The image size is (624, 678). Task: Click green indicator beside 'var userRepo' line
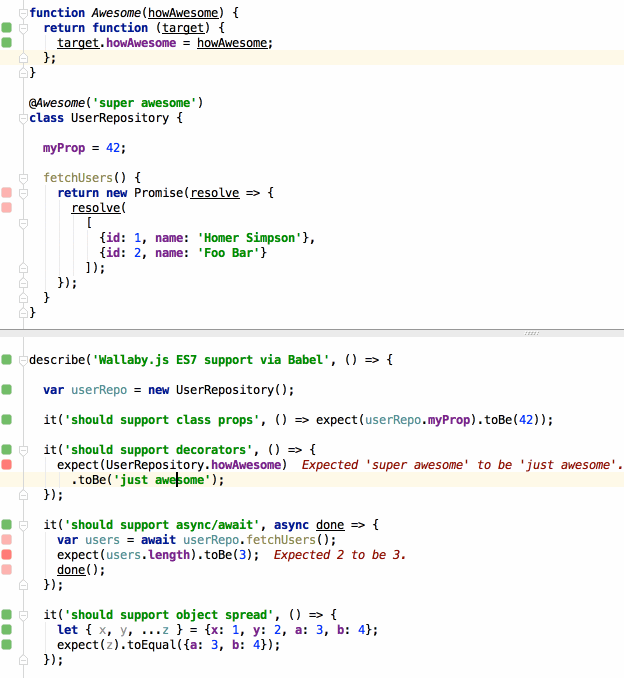pos(7,390)
